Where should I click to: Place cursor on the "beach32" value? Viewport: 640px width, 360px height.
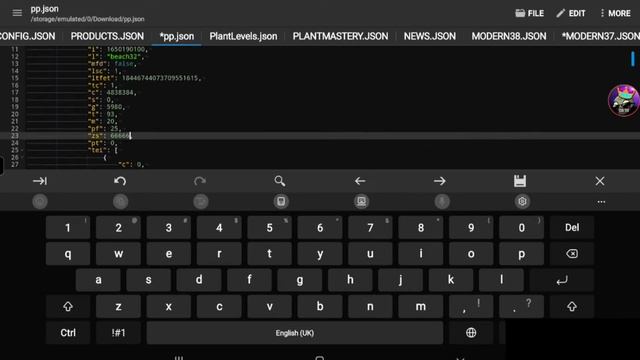(x=123, y=56)
